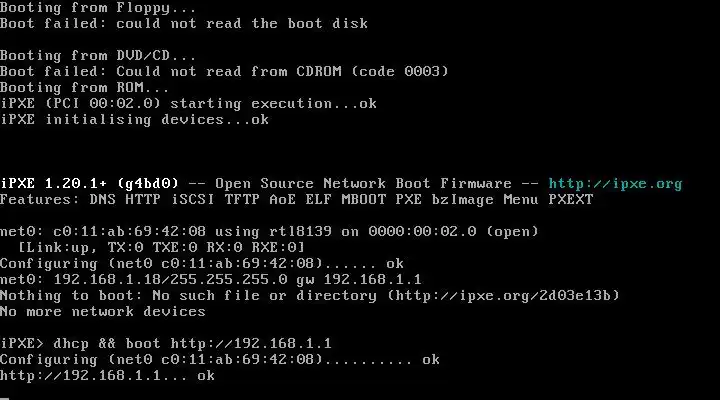Click the boot URL http://192.168.1.1 in command
This screenshot has width=720, height=400.
[251, 344]
